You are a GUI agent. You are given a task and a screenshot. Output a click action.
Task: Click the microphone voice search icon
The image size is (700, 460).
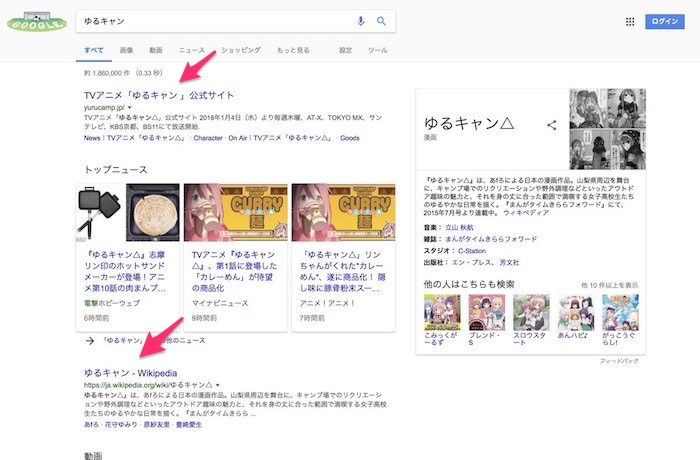[361, 21]
